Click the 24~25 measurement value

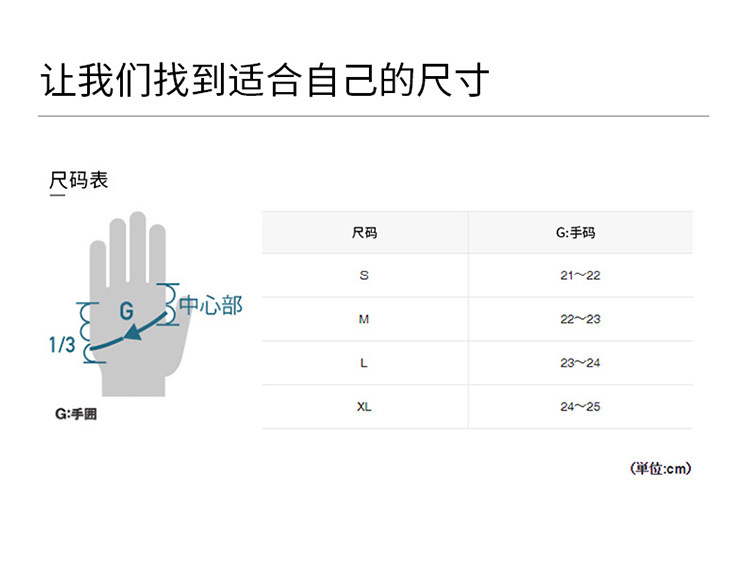click(x=580, y=407)
